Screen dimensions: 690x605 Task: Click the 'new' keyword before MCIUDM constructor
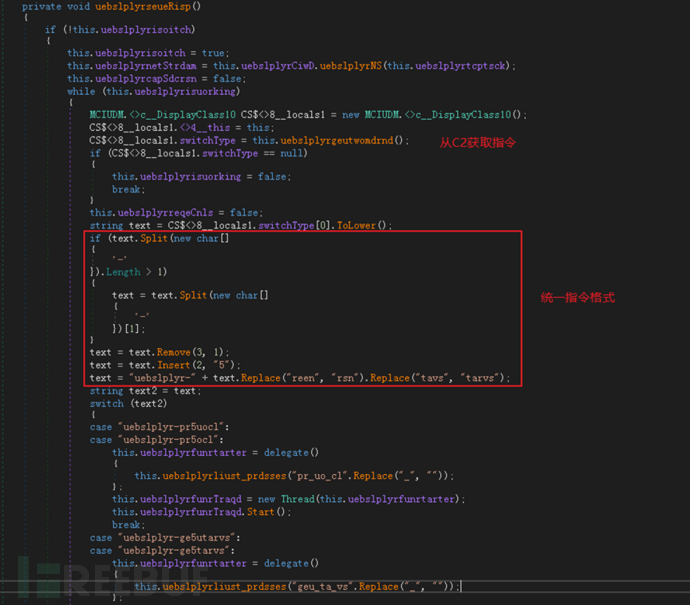pyautogui.click(x=351, y=115)
